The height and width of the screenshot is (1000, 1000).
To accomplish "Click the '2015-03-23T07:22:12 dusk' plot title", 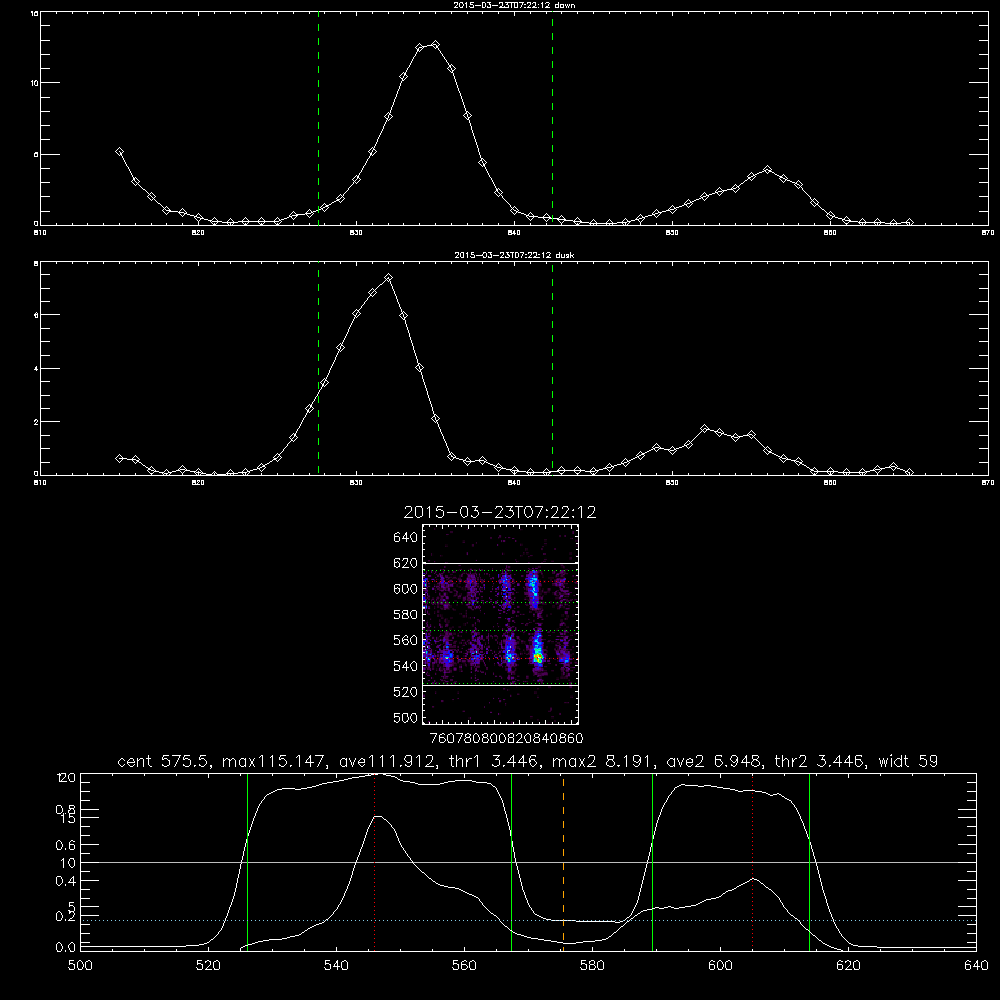I will pos(514,255).
